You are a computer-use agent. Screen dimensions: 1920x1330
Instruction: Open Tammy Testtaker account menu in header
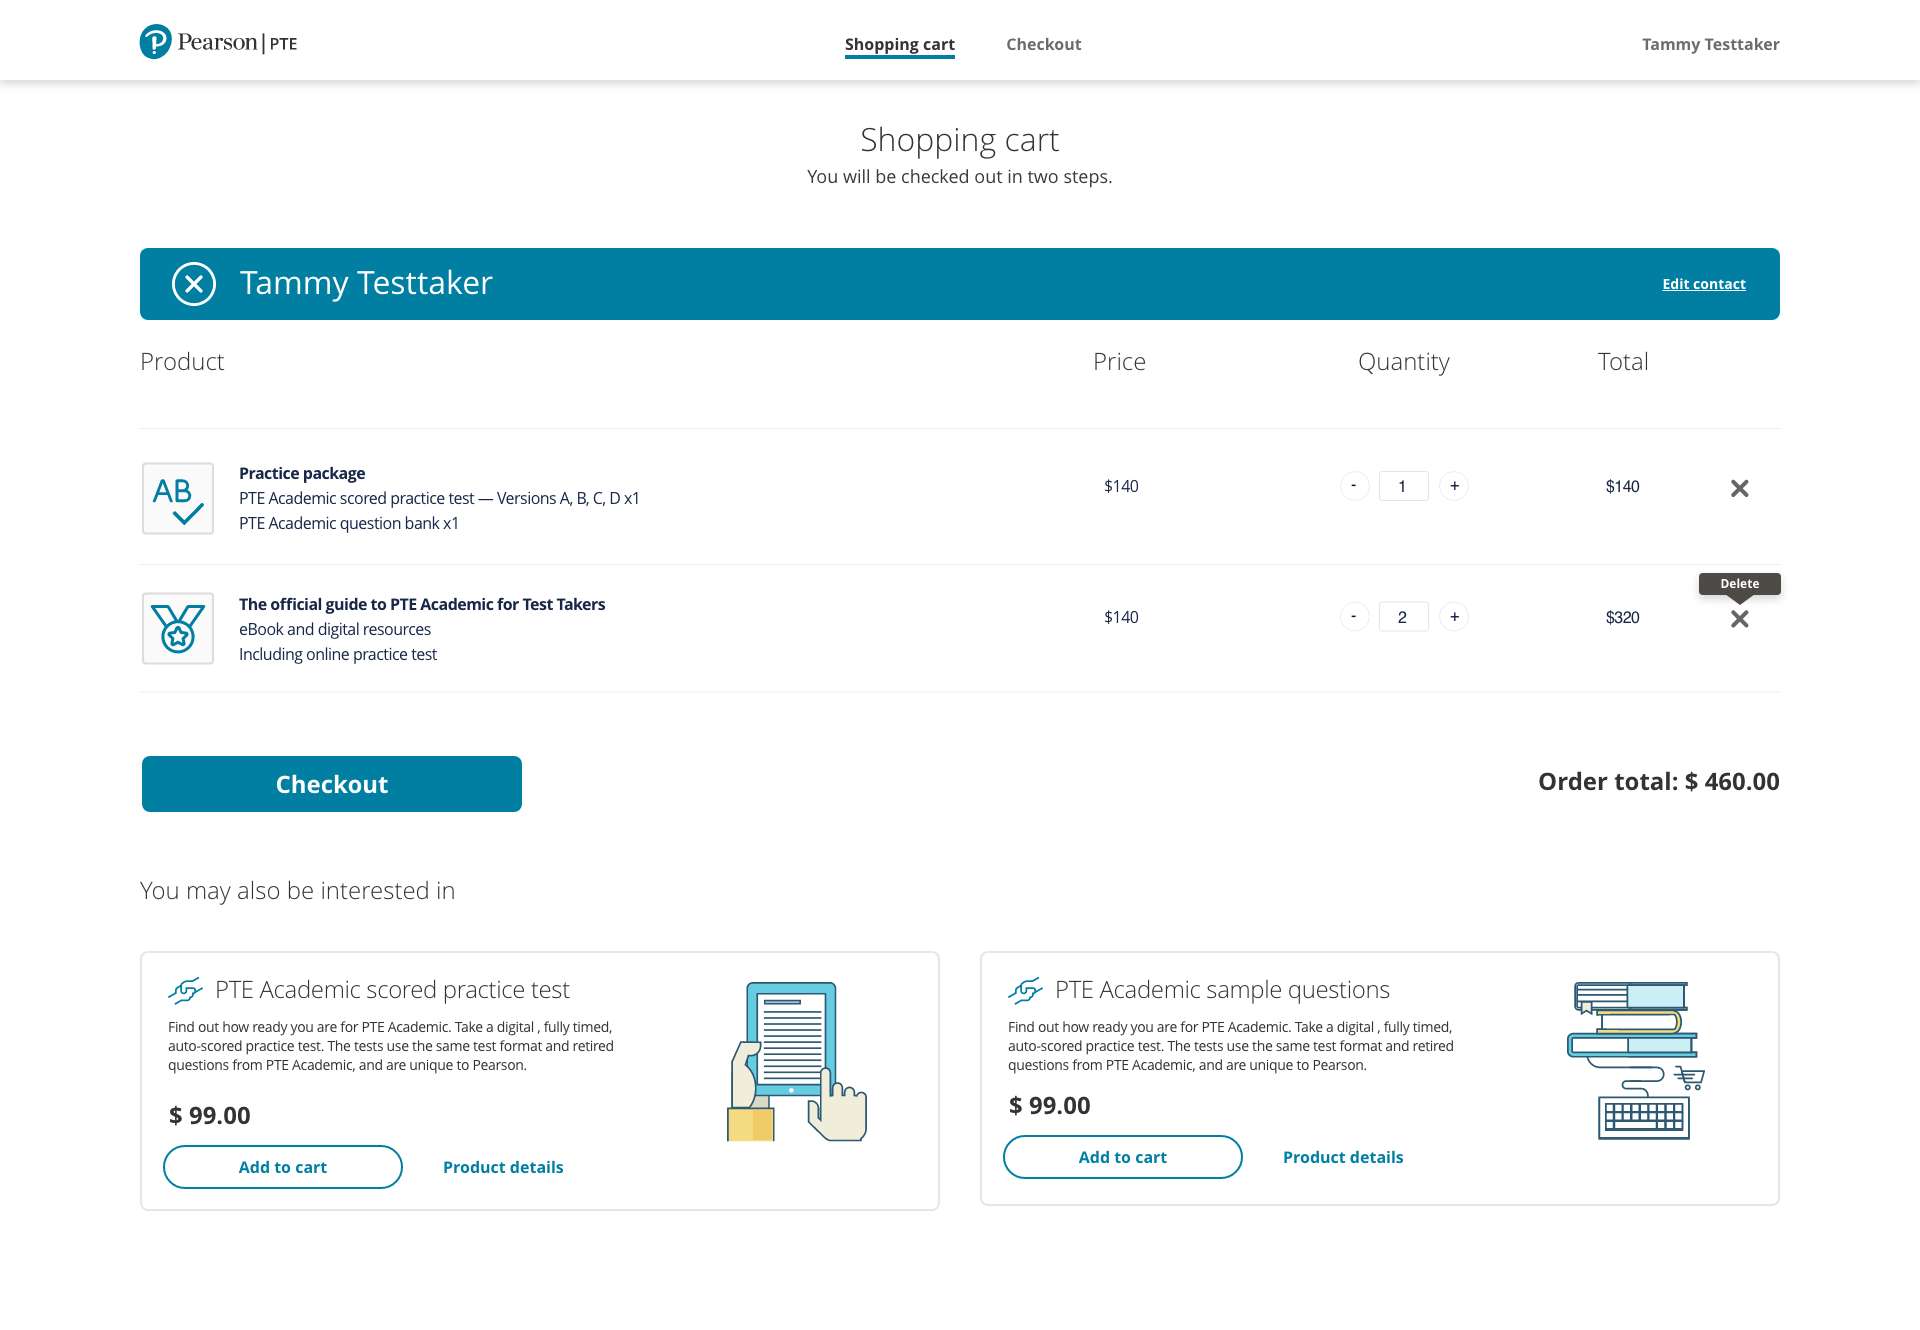point(1710,44)
